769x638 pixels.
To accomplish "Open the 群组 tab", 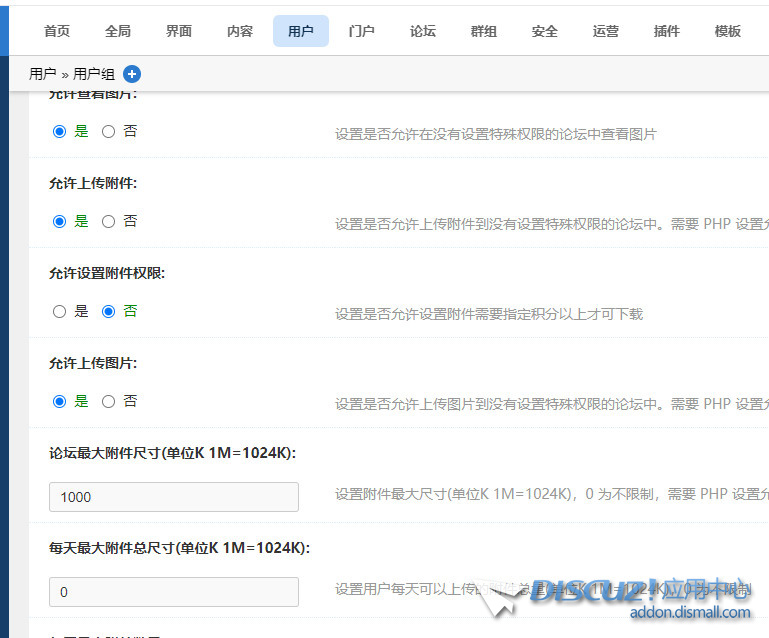I will [484, 31].
